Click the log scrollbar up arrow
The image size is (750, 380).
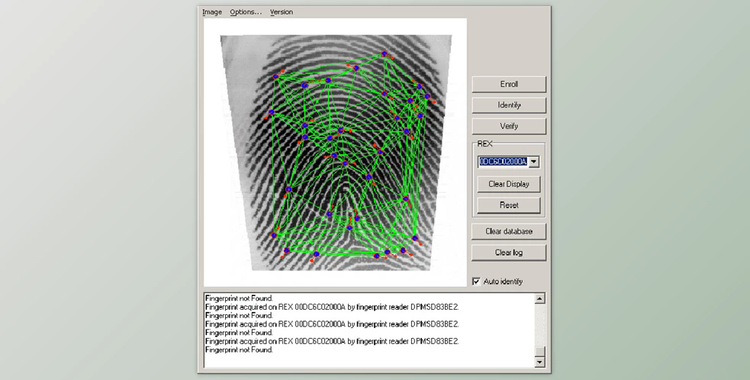540,299
